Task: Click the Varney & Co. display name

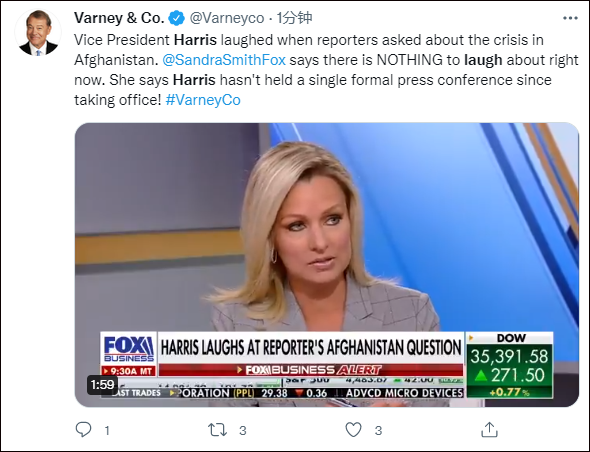Action: click(119, 18)
